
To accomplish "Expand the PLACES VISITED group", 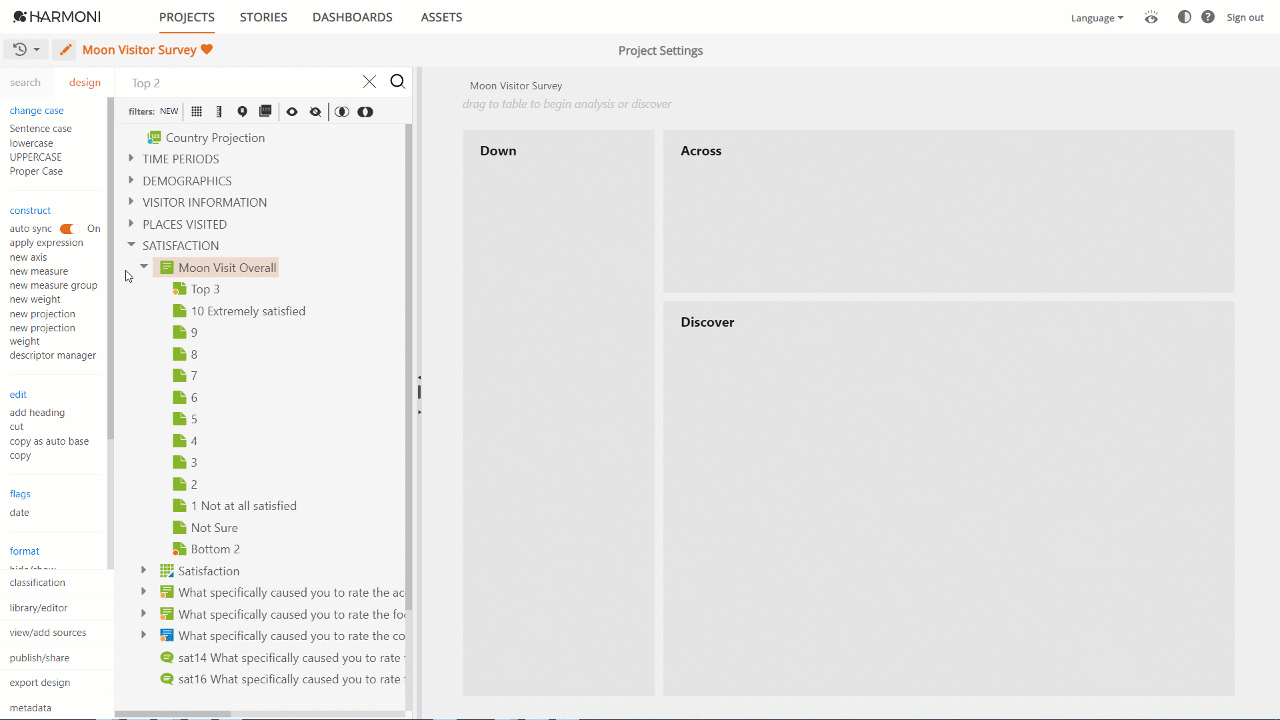I will [131, 223].
